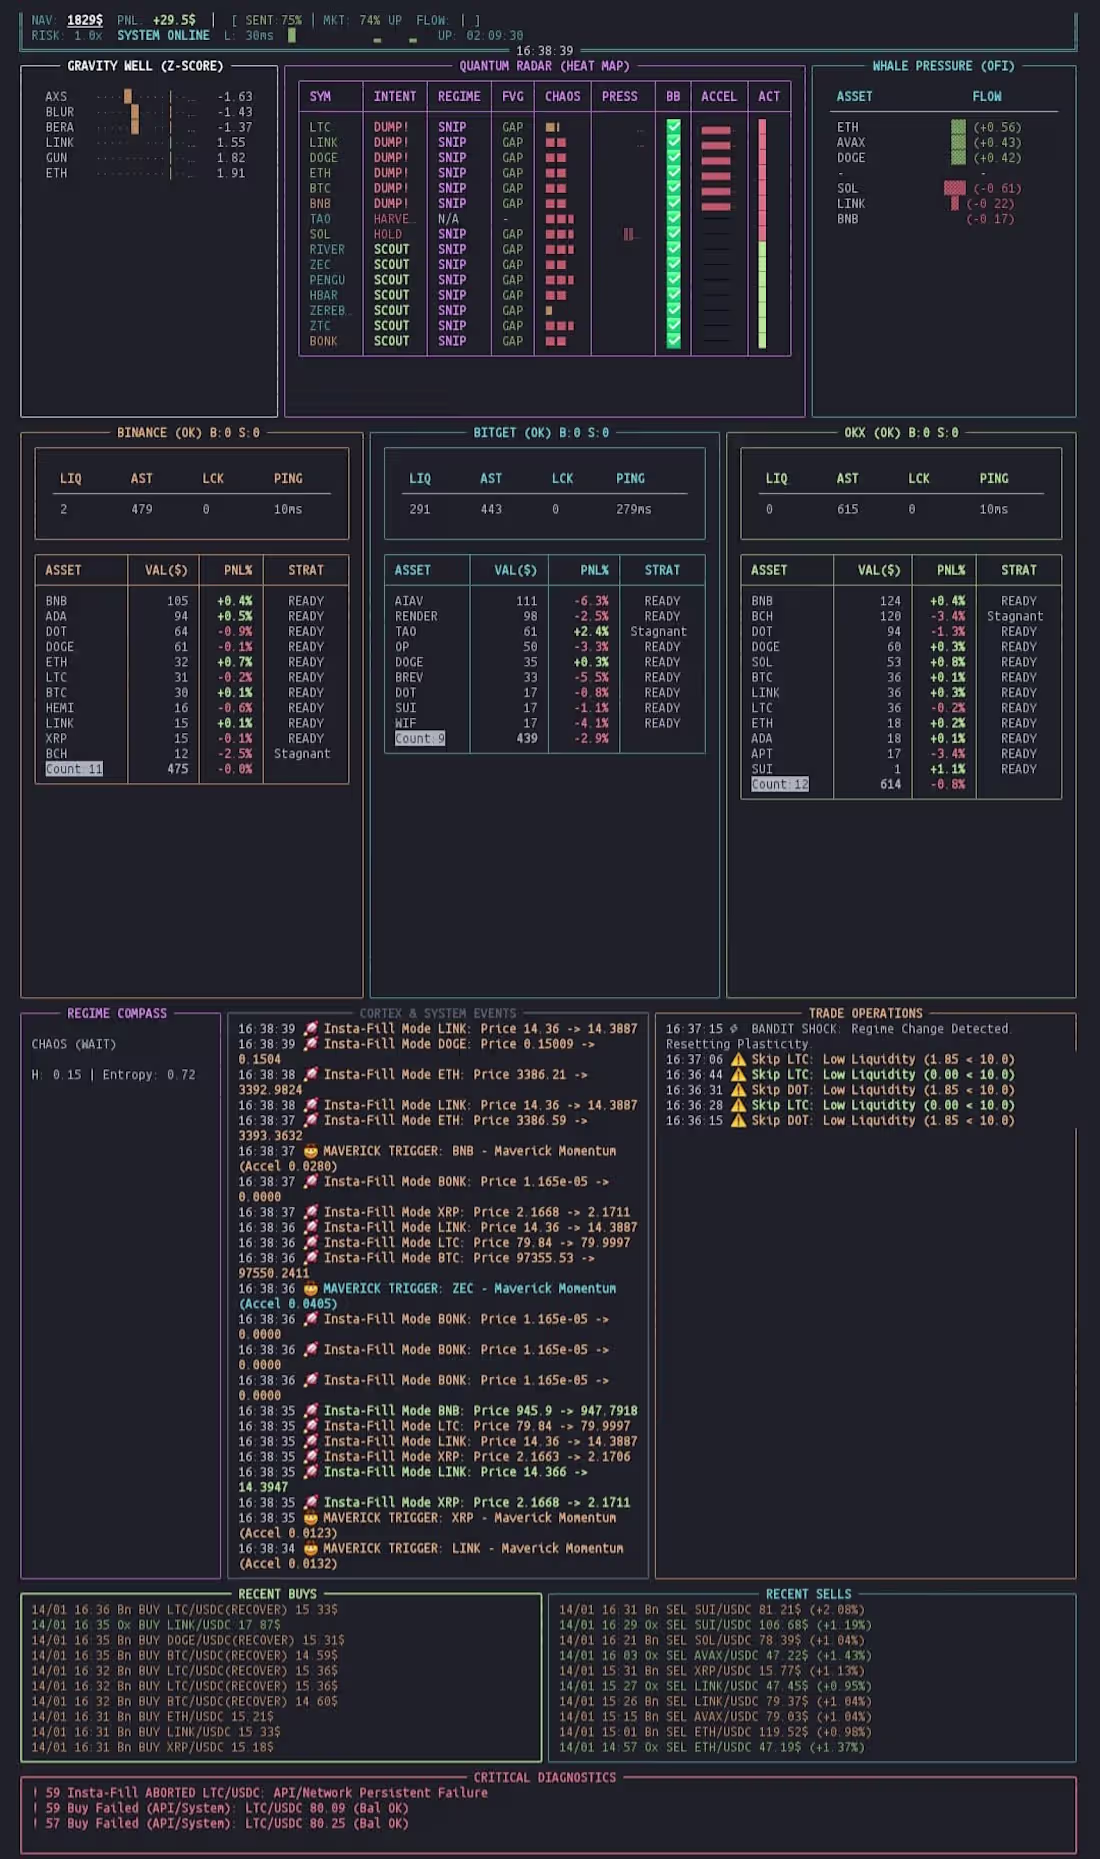Click the BB checkmark in the TAO radar row
The width and height of the screenshot is (1100, 1859).
point(673,218)
